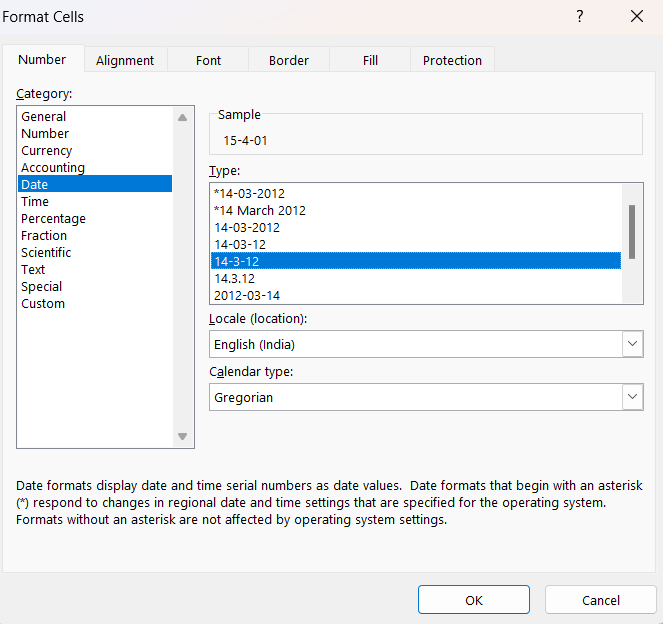
Task: Go to the Border tab
Action: 289,60
